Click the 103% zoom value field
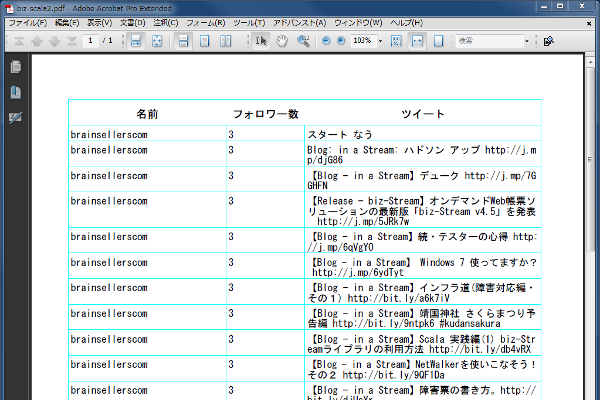The height and width of the screenshot is (400, 600). (x=362, y=41)
